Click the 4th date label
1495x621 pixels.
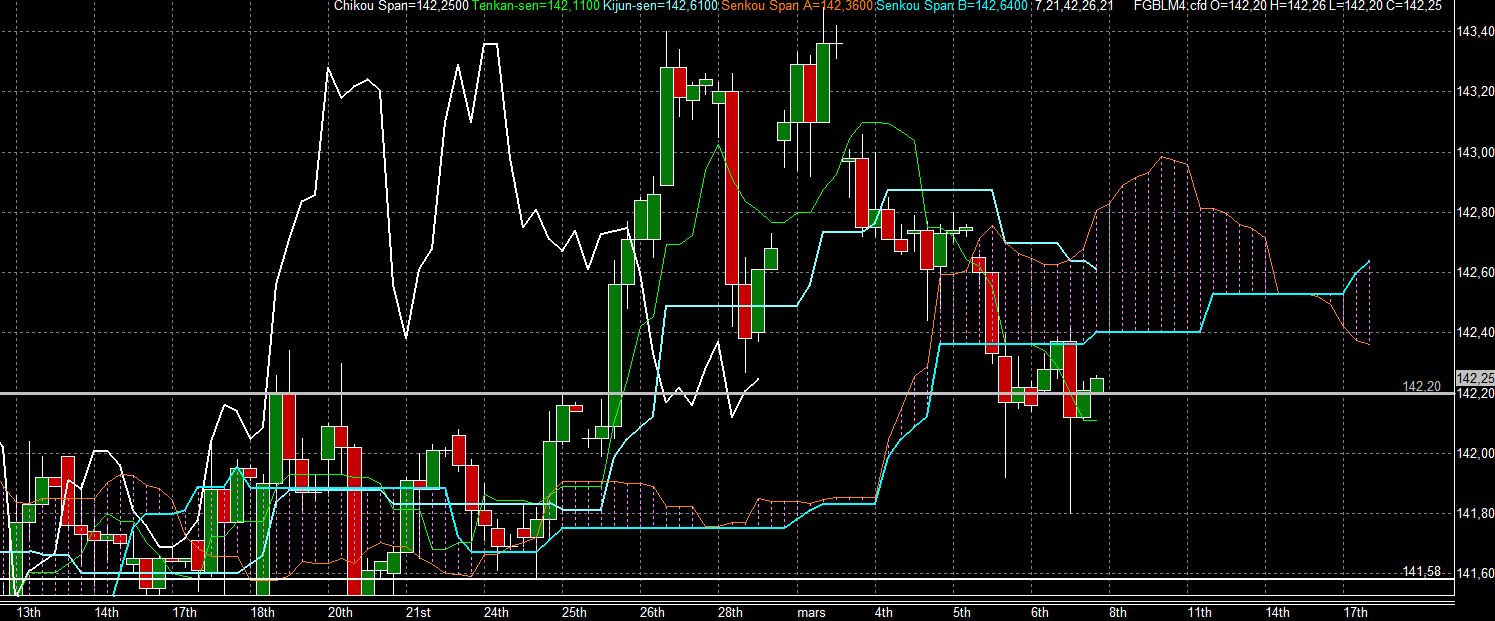(884, 612)
